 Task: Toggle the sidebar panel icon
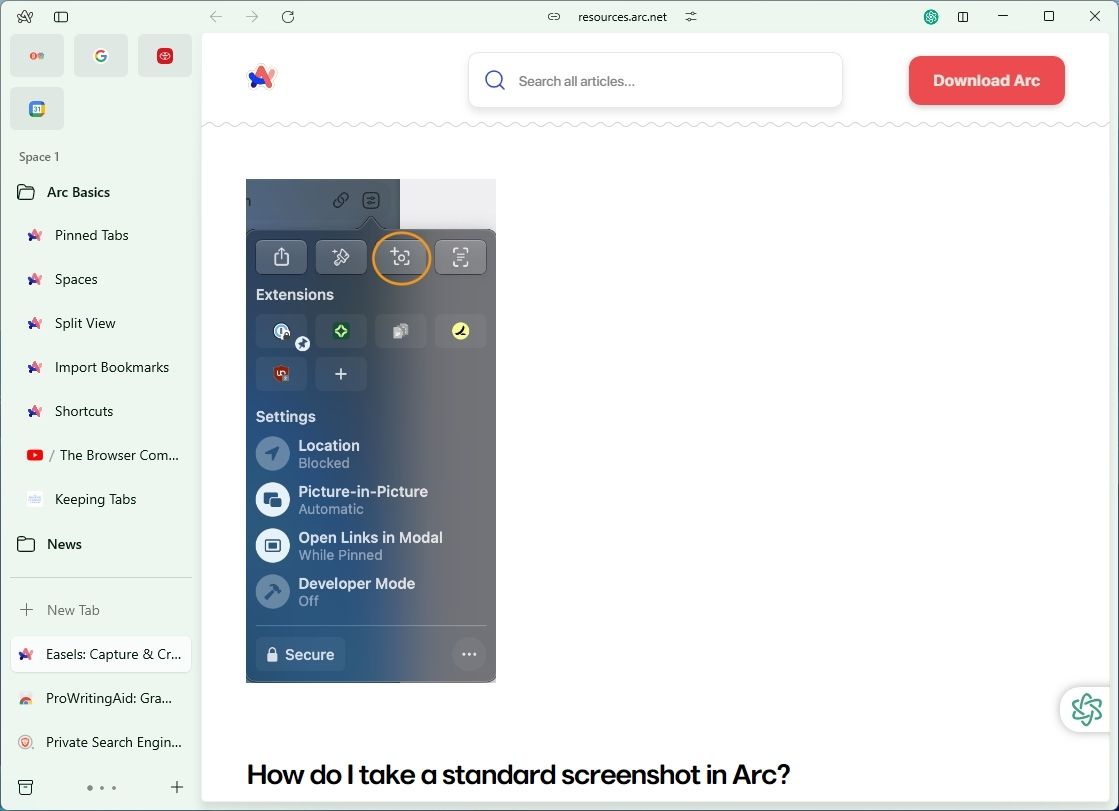61,16
